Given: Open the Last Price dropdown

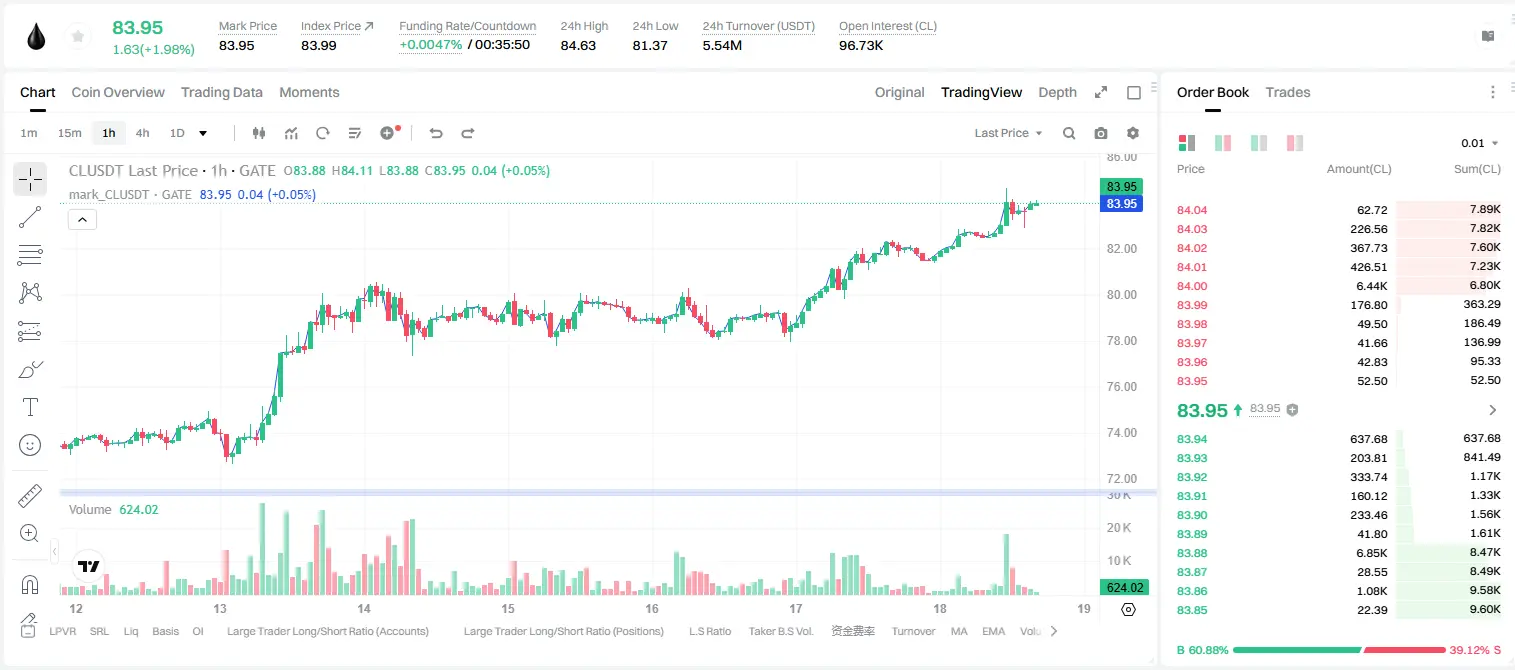Looking at the screenshot, I should 1008,133.
